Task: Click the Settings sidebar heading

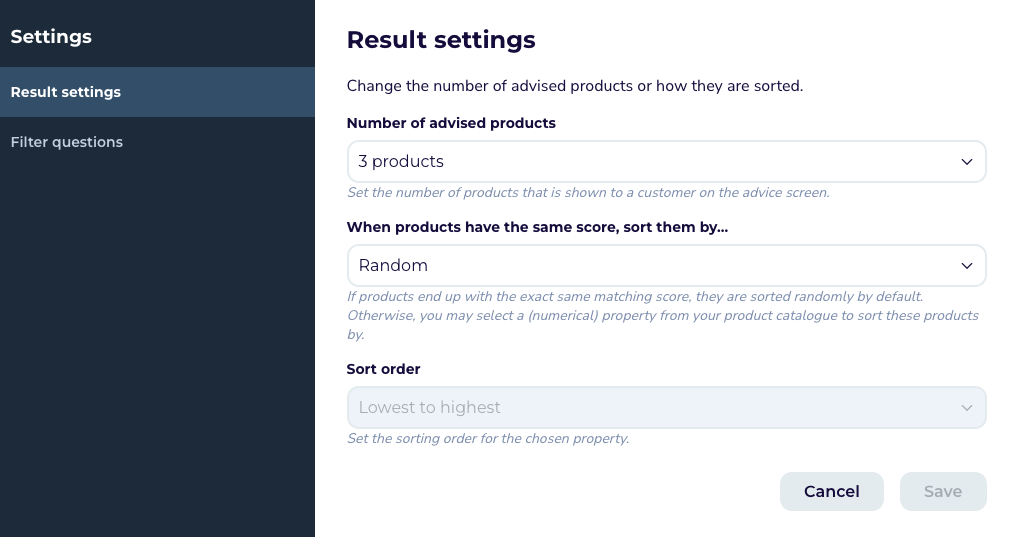Action: pos(51,37)
